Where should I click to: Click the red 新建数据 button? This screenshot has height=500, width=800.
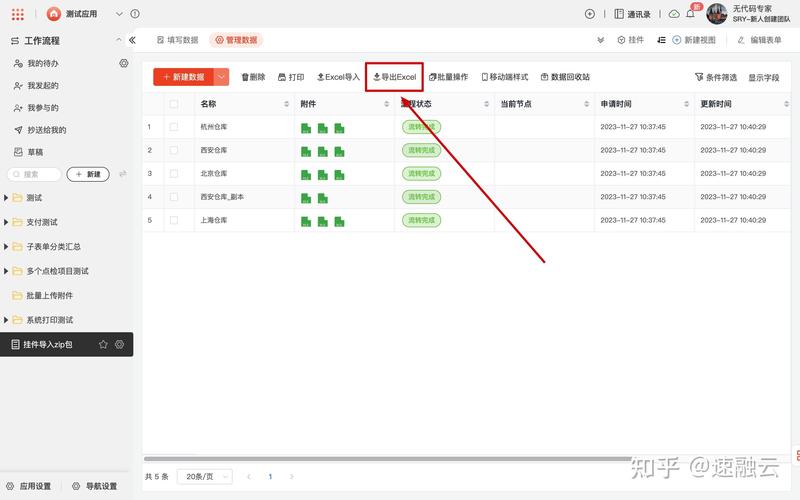pyautogui.click(x=183, y=77)
